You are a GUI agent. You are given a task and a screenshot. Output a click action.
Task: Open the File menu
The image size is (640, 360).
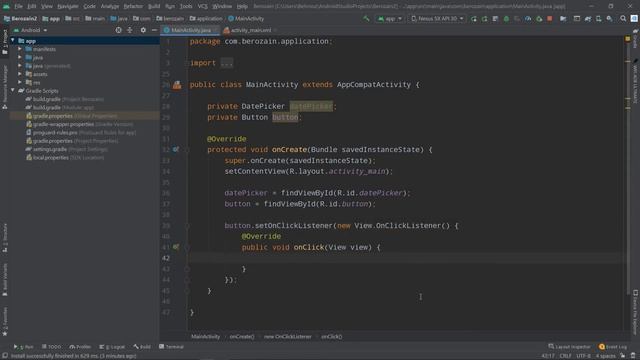tap(18, 6)
